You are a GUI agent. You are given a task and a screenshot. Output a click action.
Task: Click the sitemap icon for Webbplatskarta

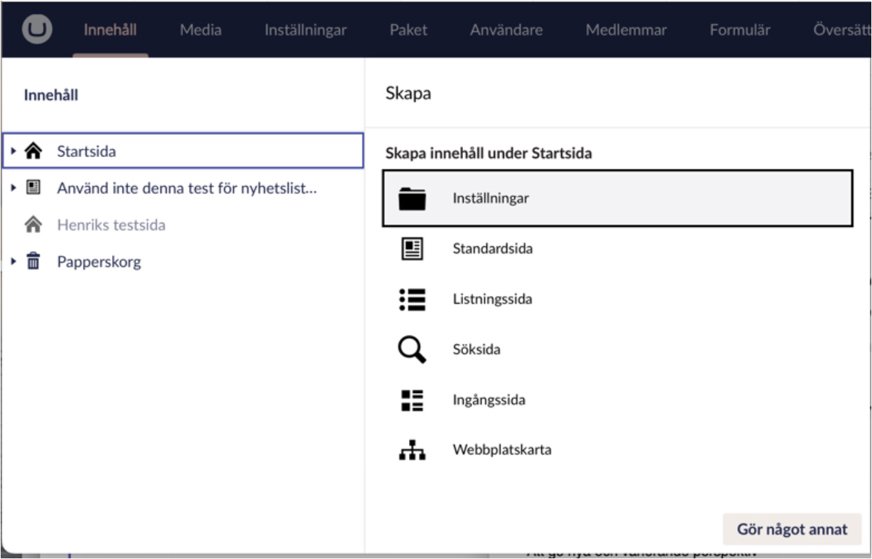point(412,450)
